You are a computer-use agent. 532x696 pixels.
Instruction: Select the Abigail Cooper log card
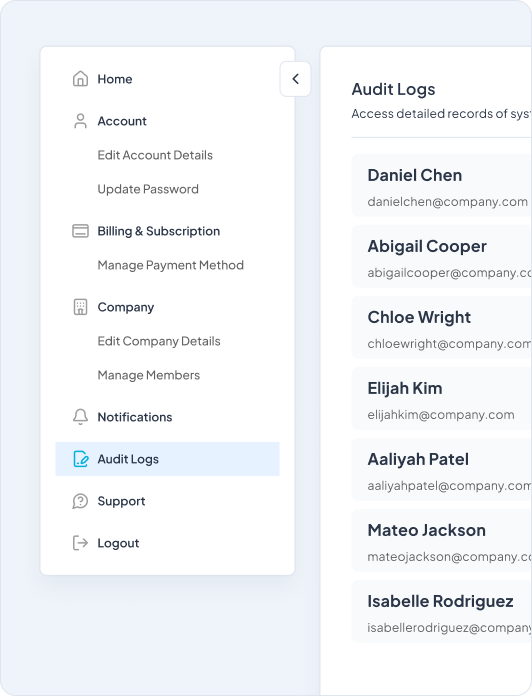click(442, 257)
